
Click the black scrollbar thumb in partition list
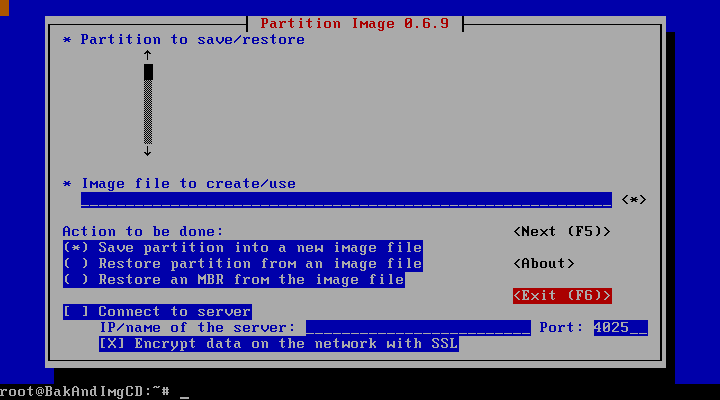(148, 72)
